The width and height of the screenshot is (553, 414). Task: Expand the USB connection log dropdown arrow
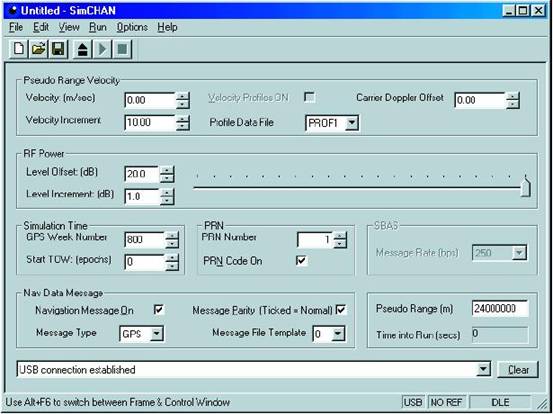(483, 369)
